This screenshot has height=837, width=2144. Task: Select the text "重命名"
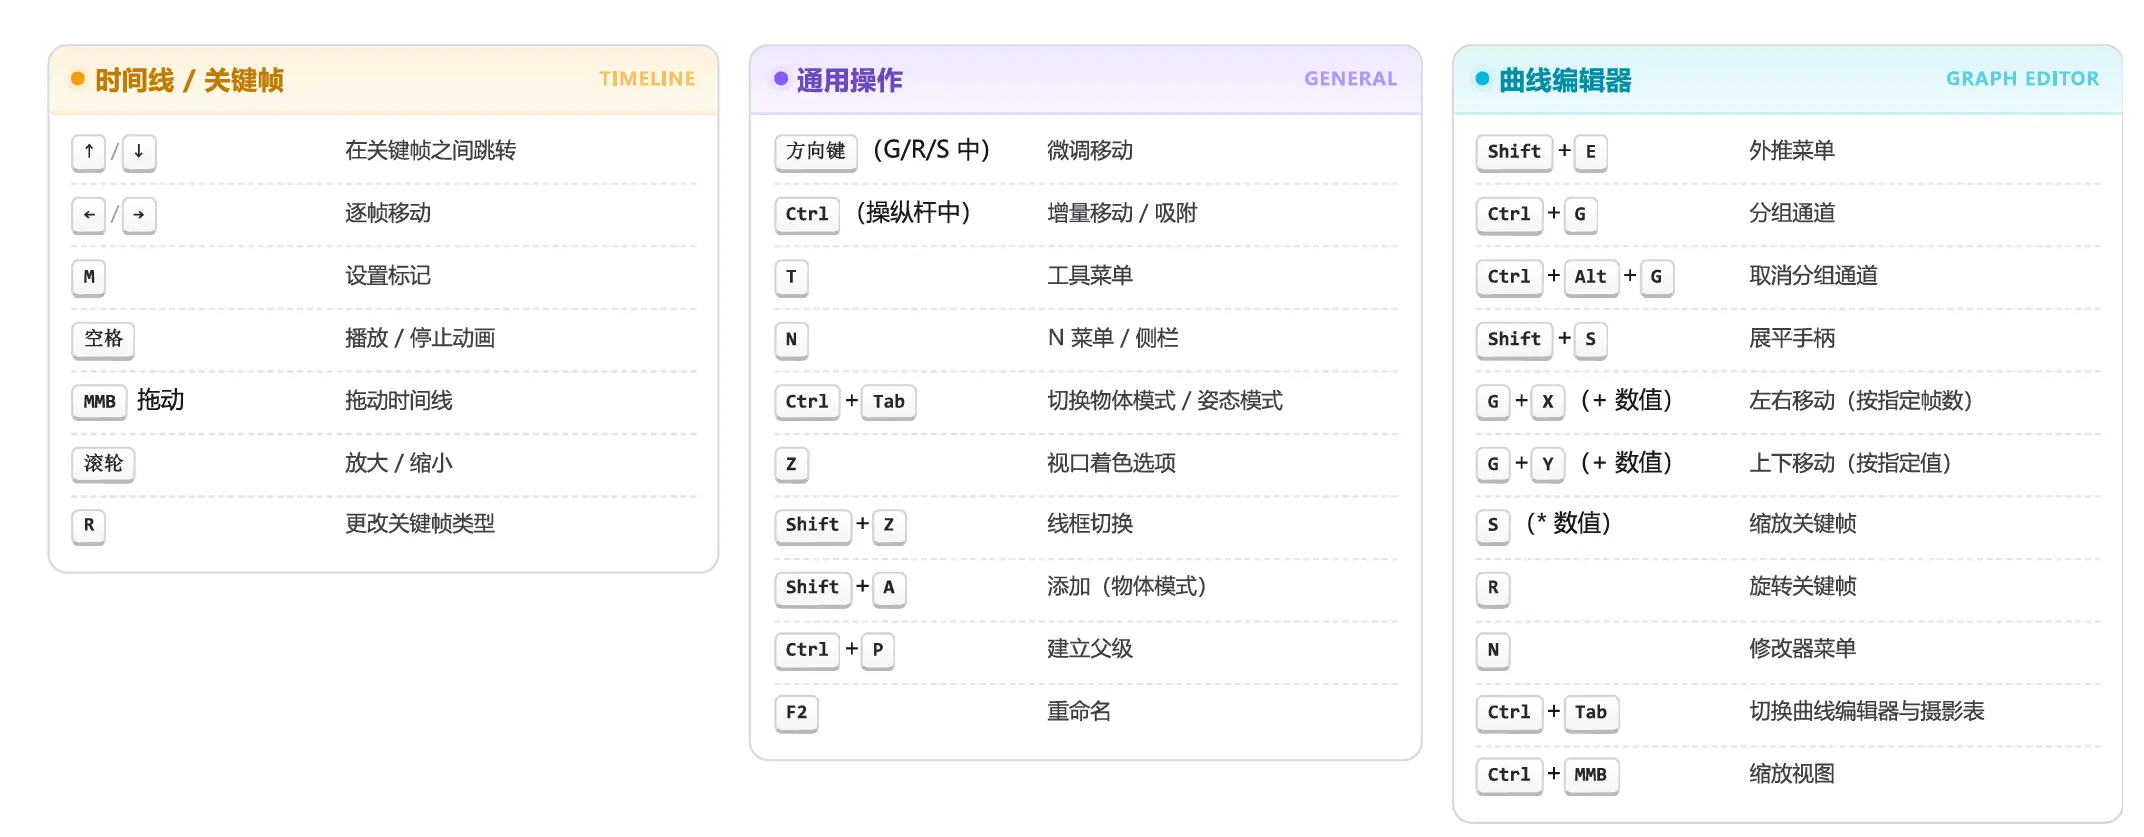tap(1079, 711)
